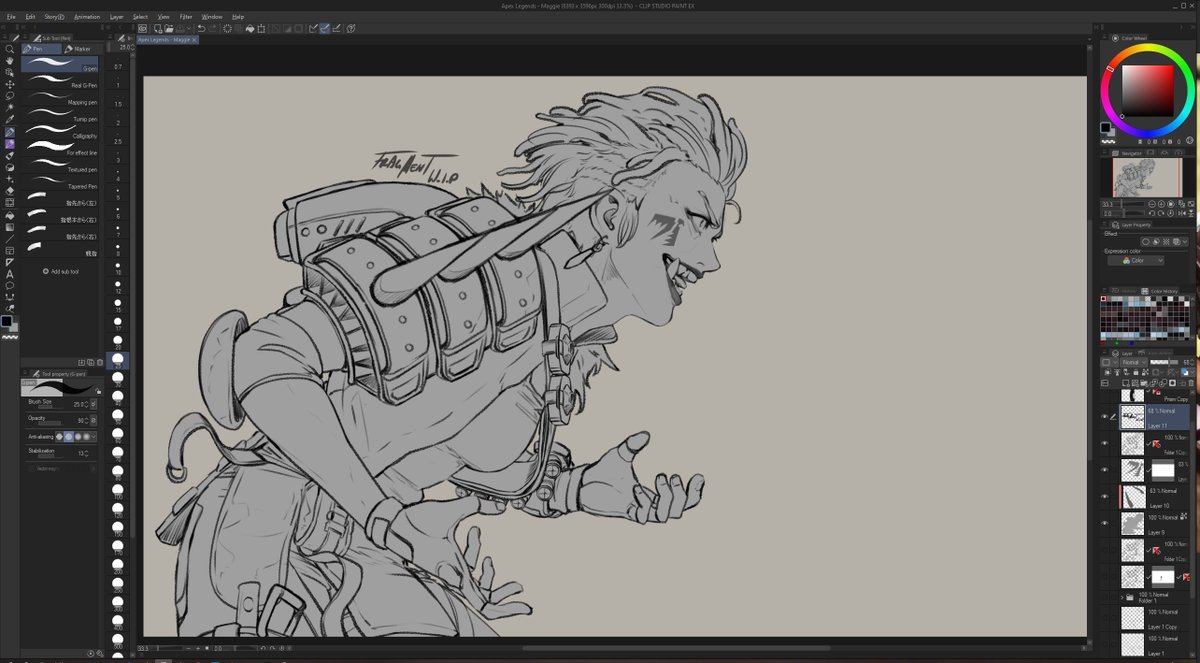
Task: Choose the Tapered Pen sub tool
Action: tap(60, 185)
